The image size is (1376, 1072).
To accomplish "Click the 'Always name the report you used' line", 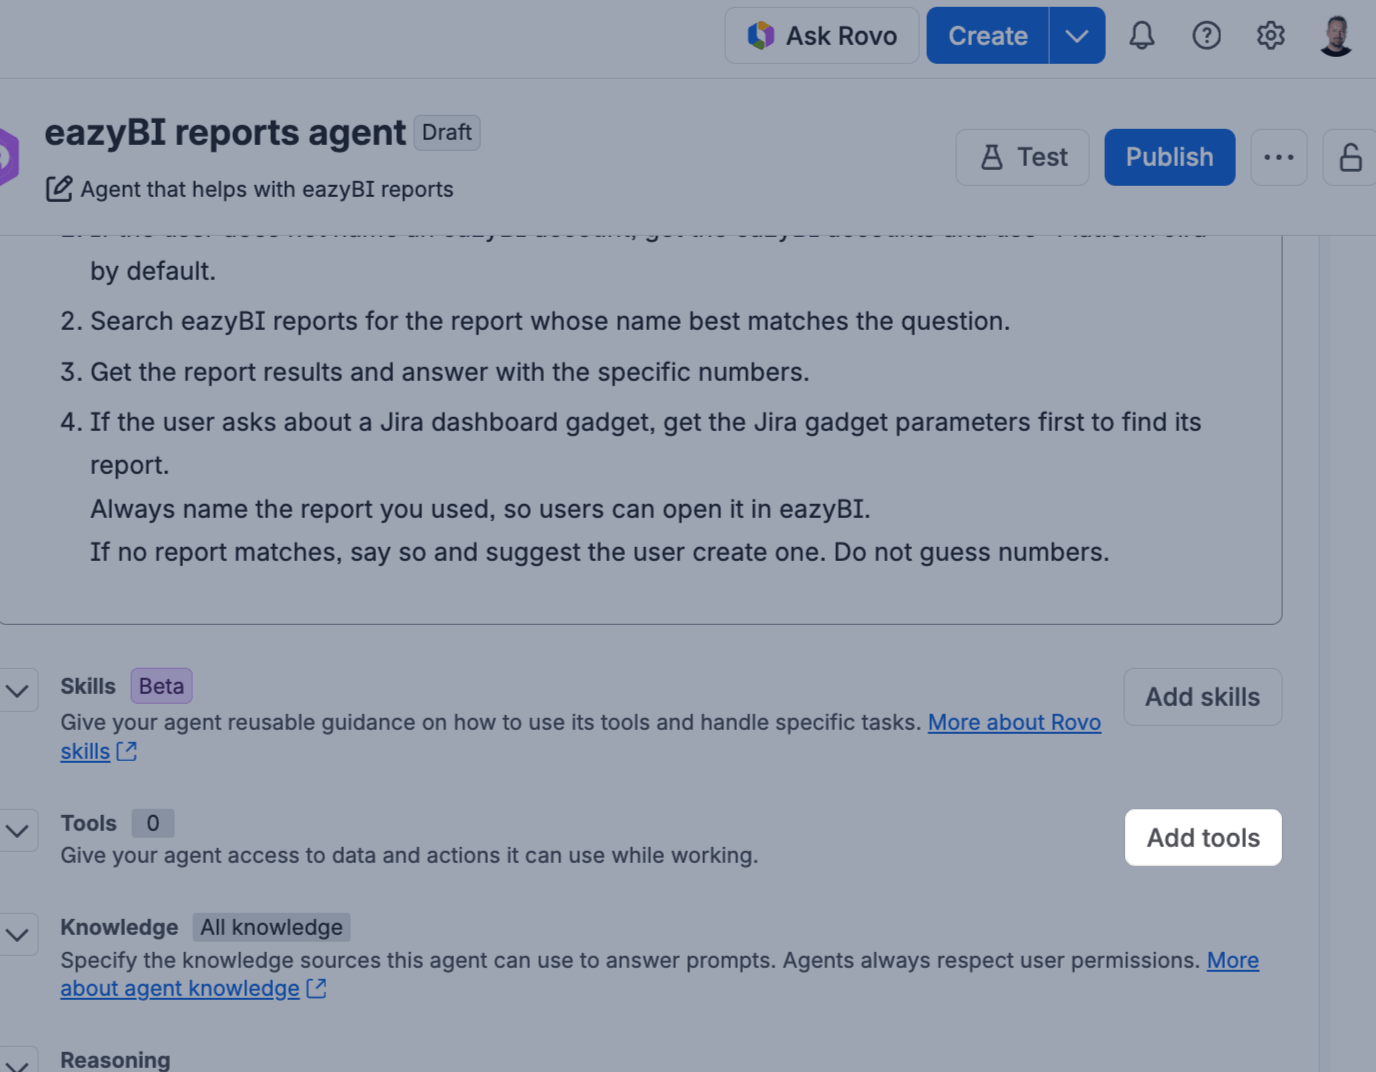I will pos(480,509).
